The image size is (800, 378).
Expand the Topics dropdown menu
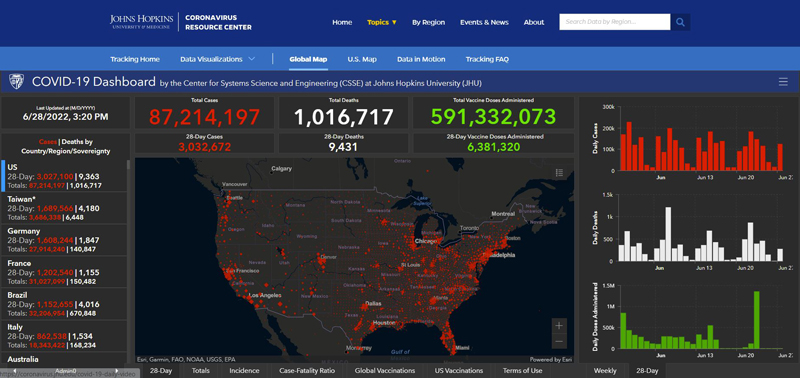pyautogui.click(x=382, y=22)
